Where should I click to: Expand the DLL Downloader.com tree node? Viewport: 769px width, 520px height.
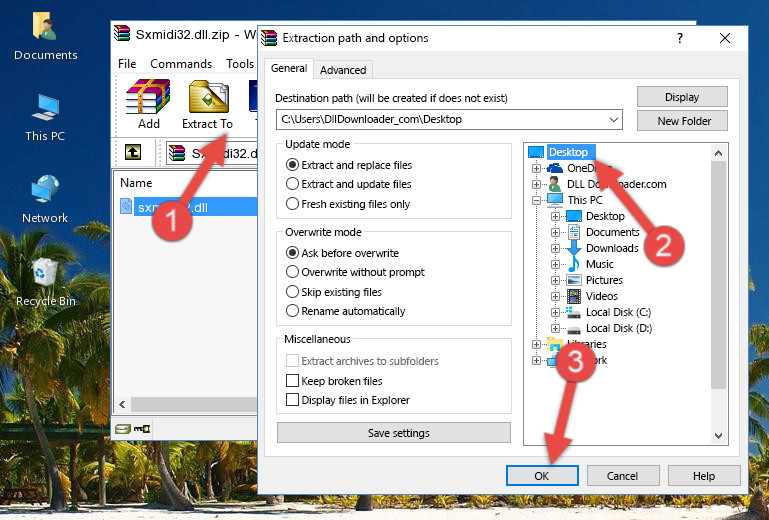pyautogui.click(x=537, y=184)
